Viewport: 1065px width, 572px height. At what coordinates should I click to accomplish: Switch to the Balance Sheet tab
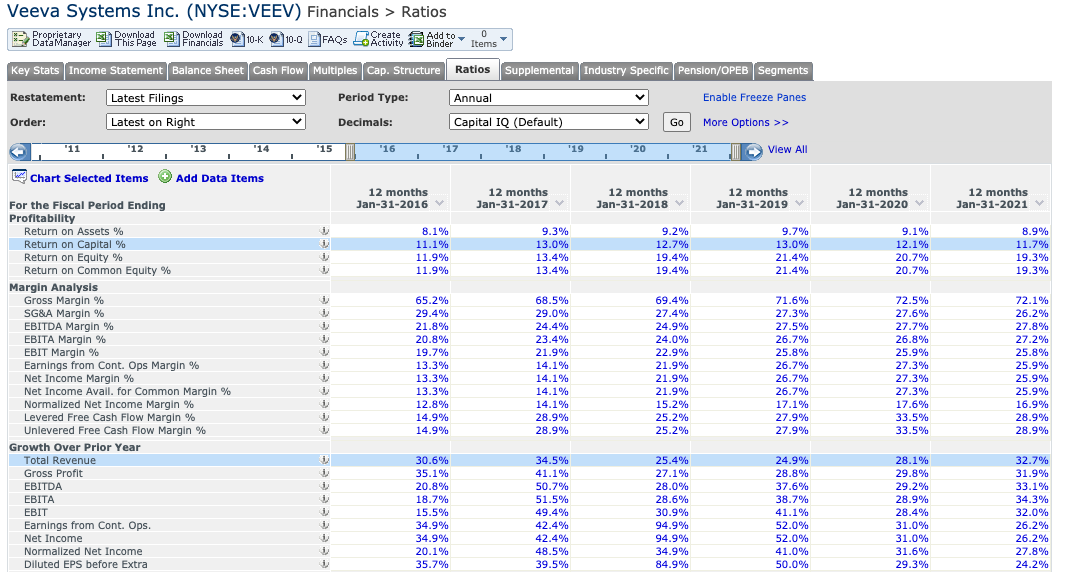[x=208, y=71]
